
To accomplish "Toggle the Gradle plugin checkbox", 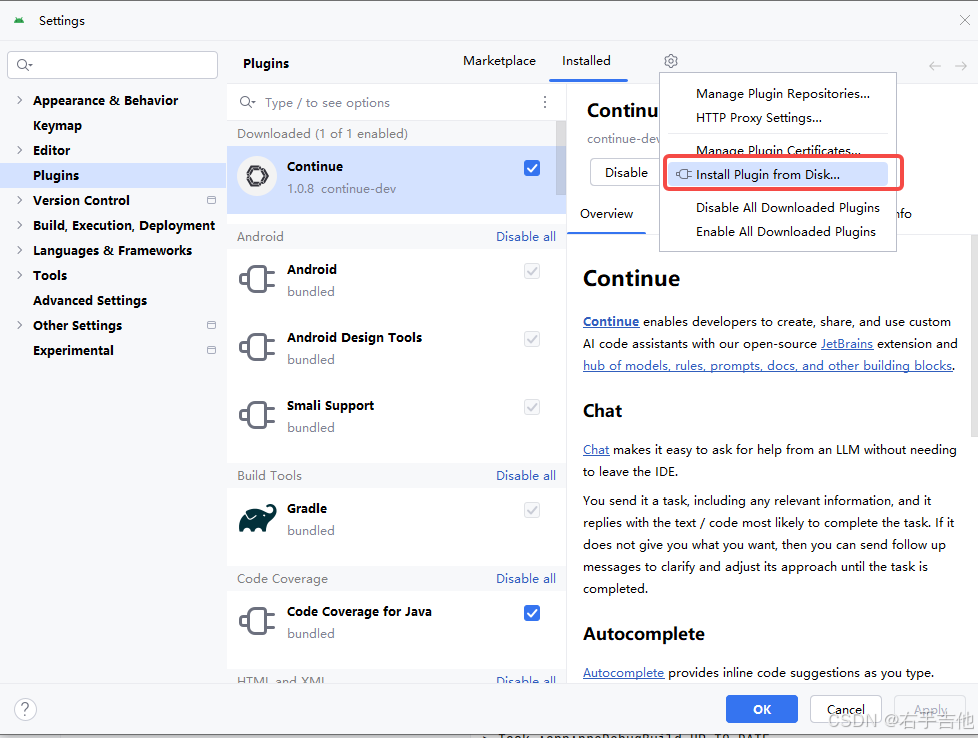I will click(x=532, y=510).
